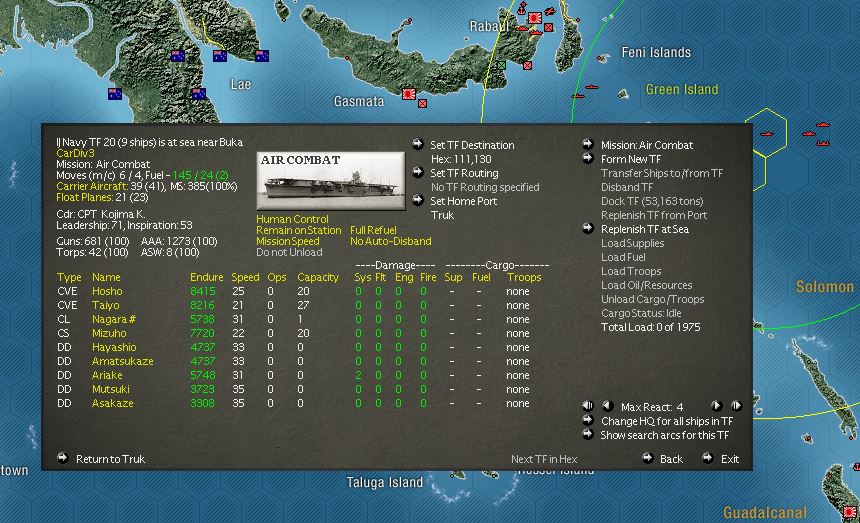Choose Transfer Ships to/from TF

(662, 173)
